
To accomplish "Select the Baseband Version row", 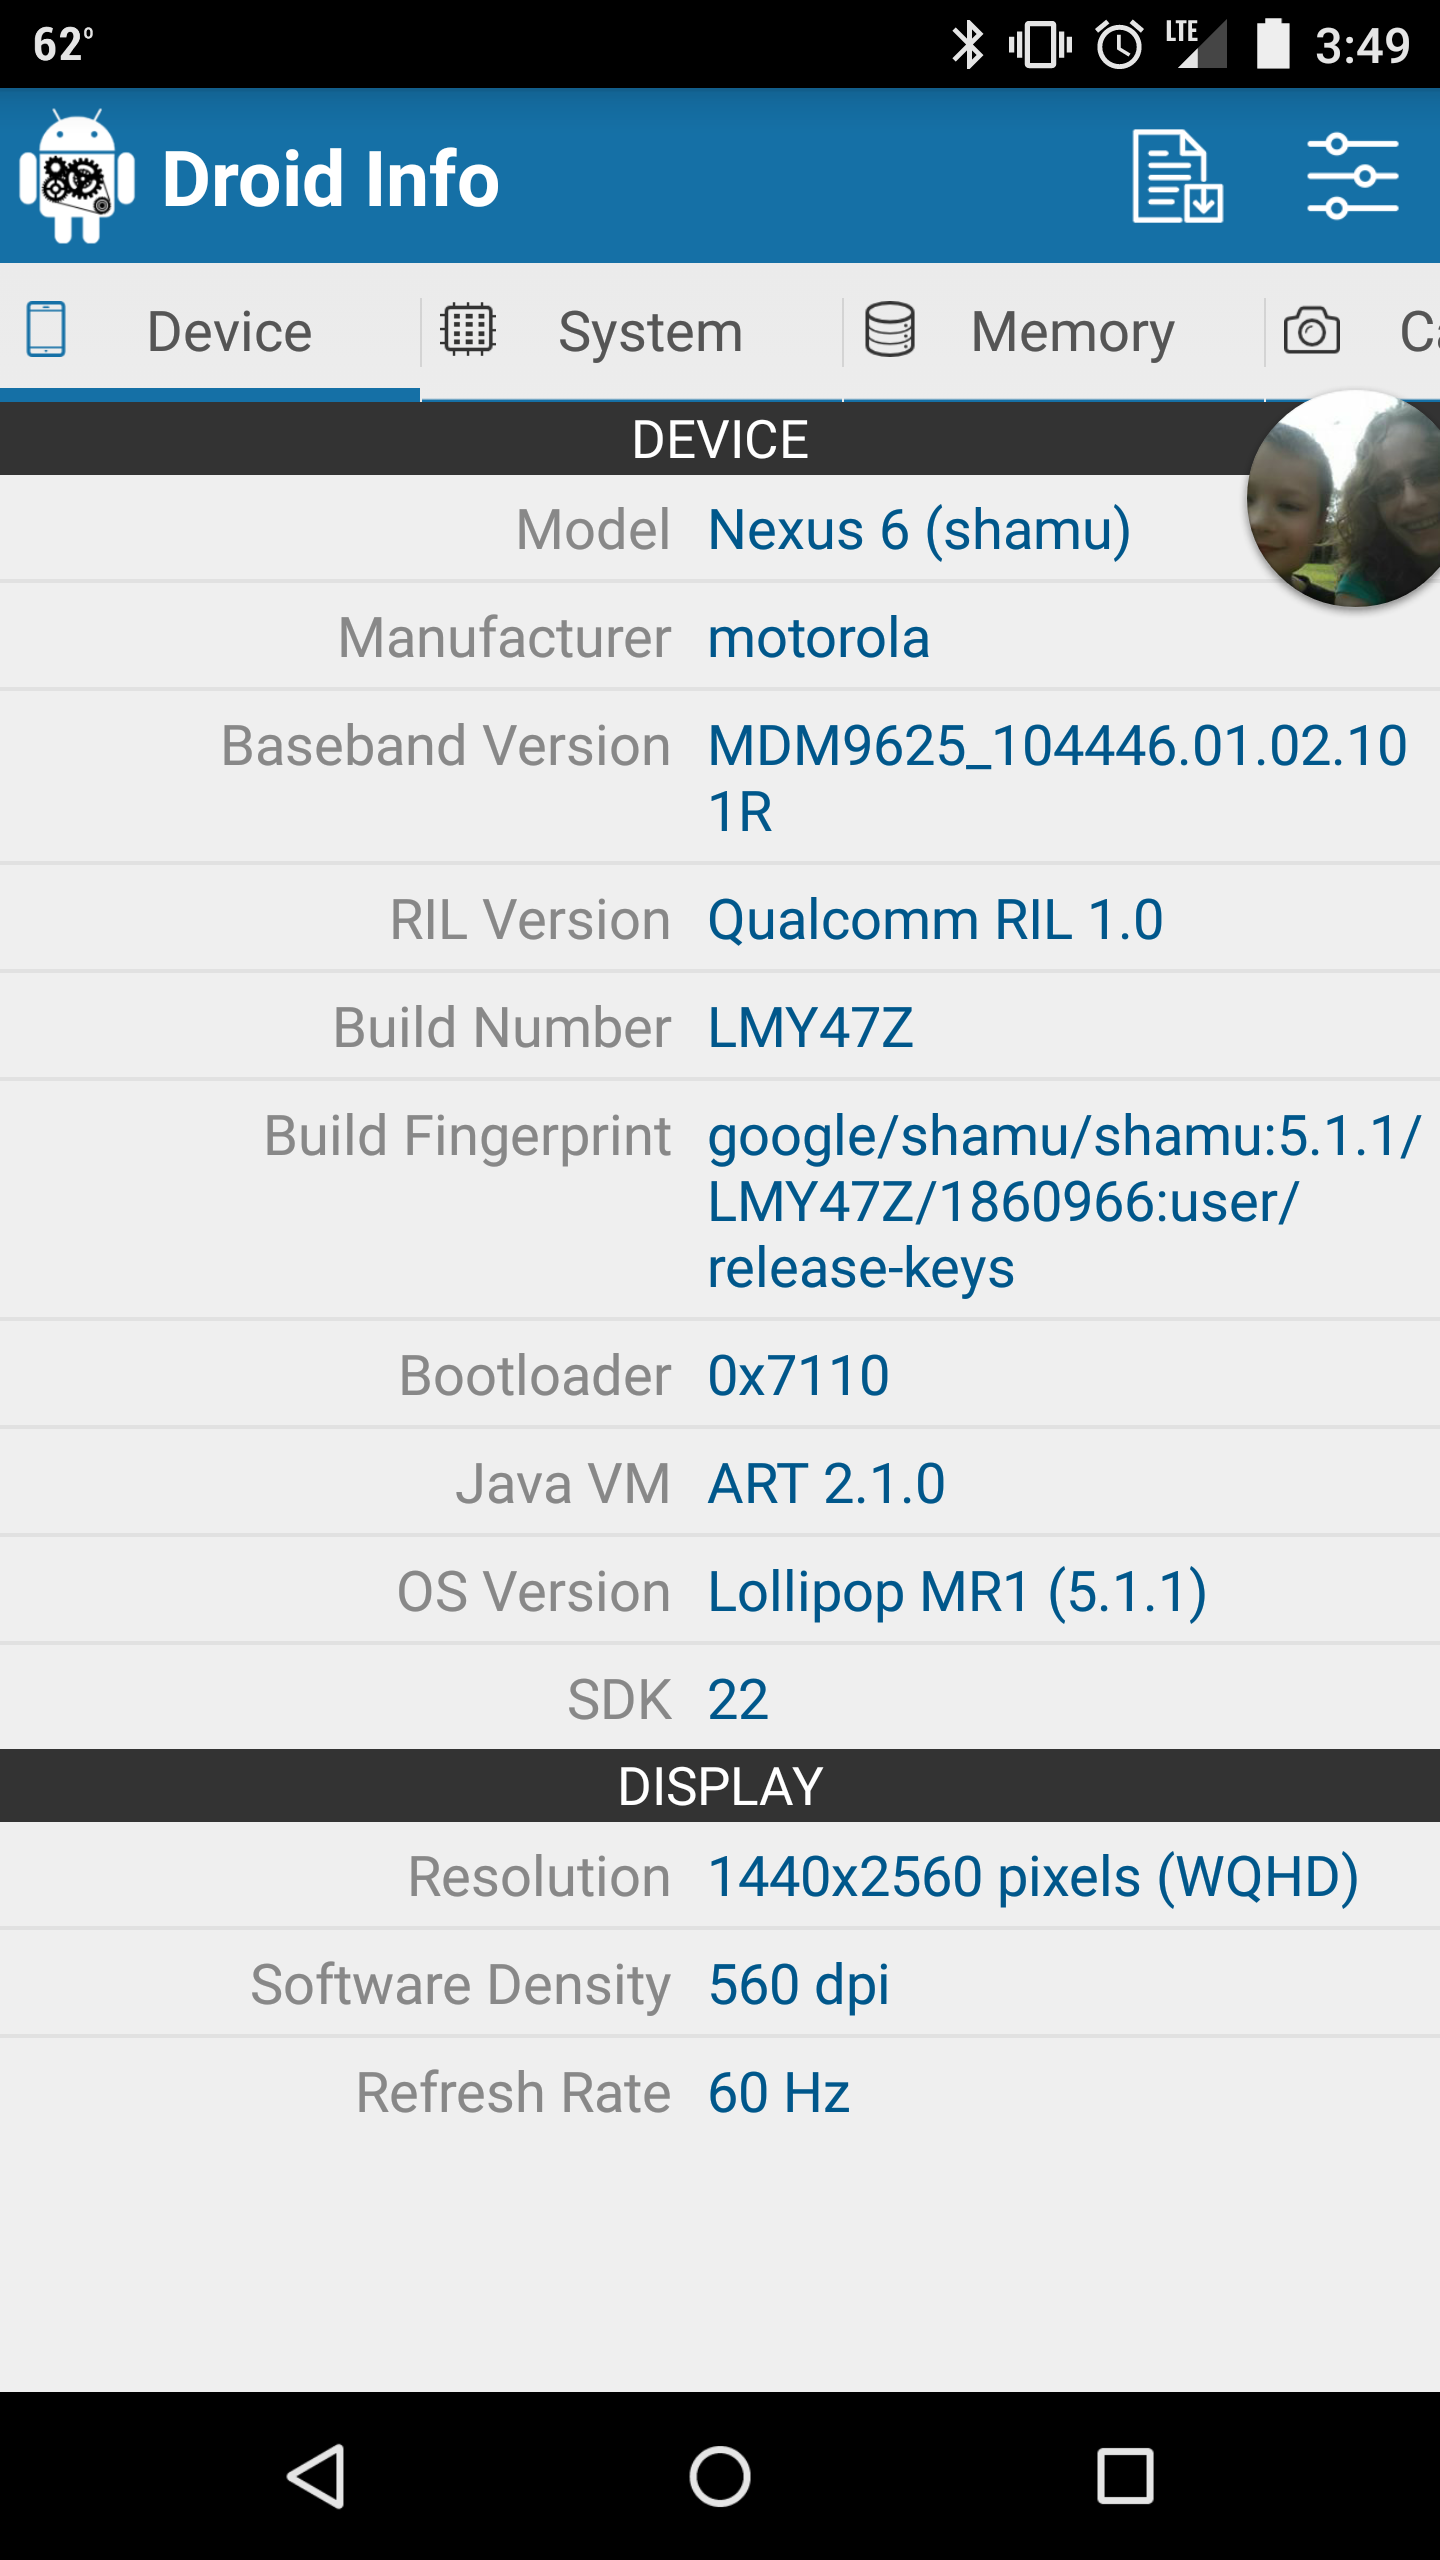I will coord(720,777).
